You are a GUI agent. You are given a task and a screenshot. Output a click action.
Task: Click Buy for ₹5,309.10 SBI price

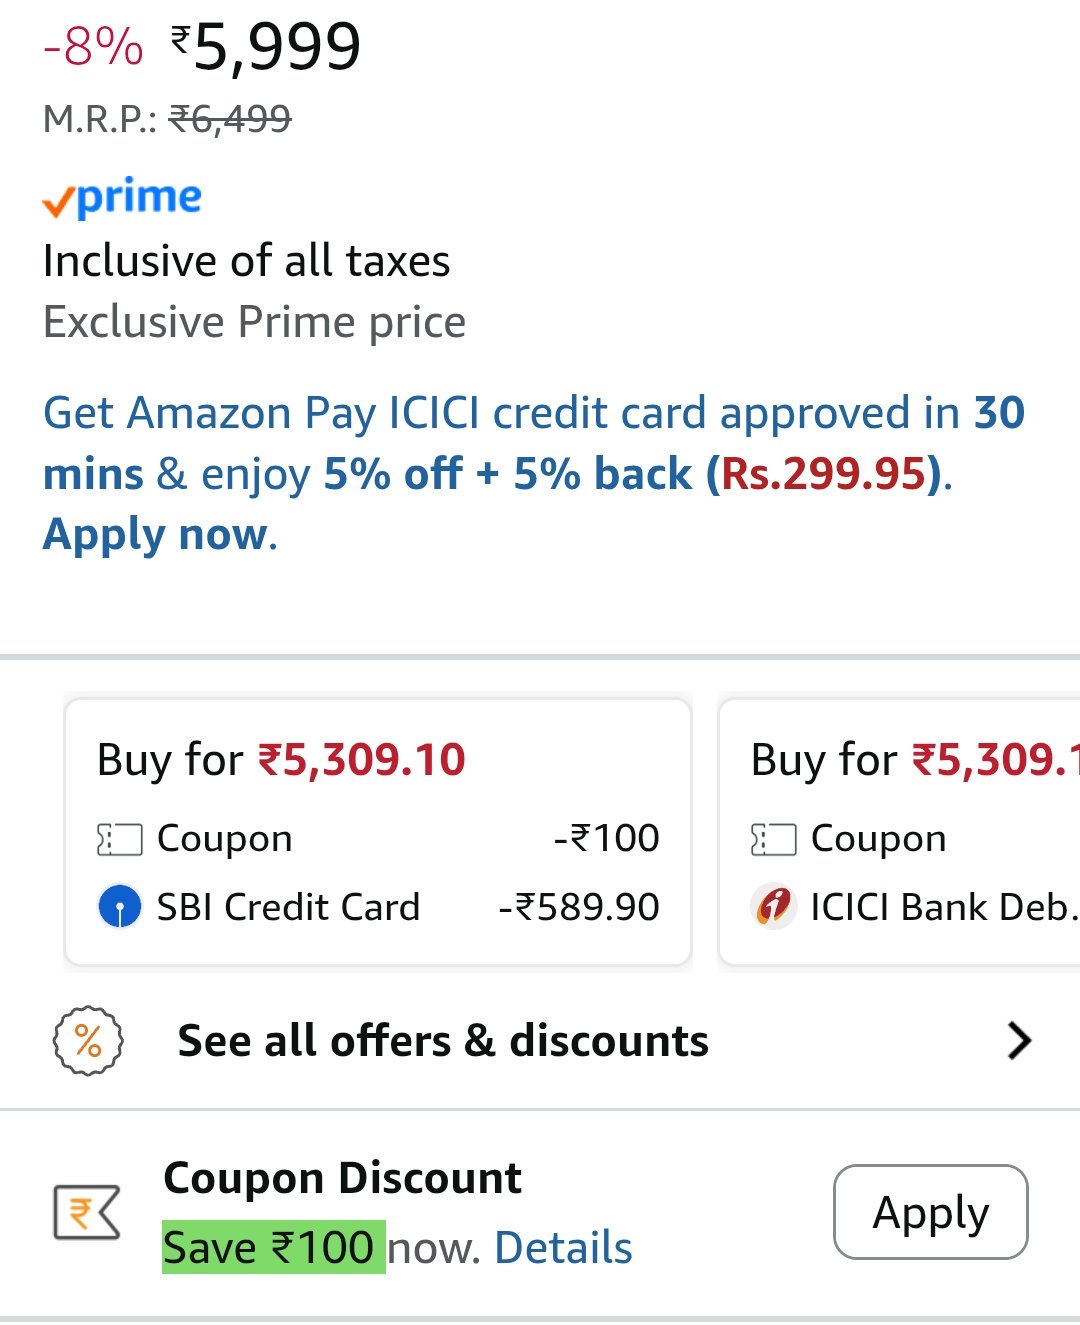click(281, 760)
